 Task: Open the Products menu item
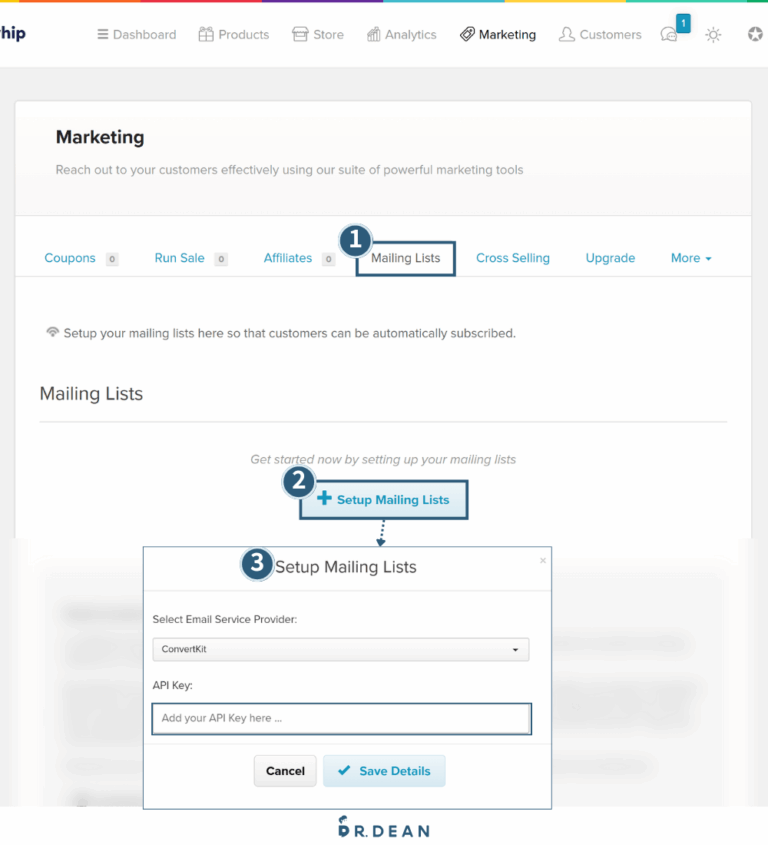[x=233, y=35]
